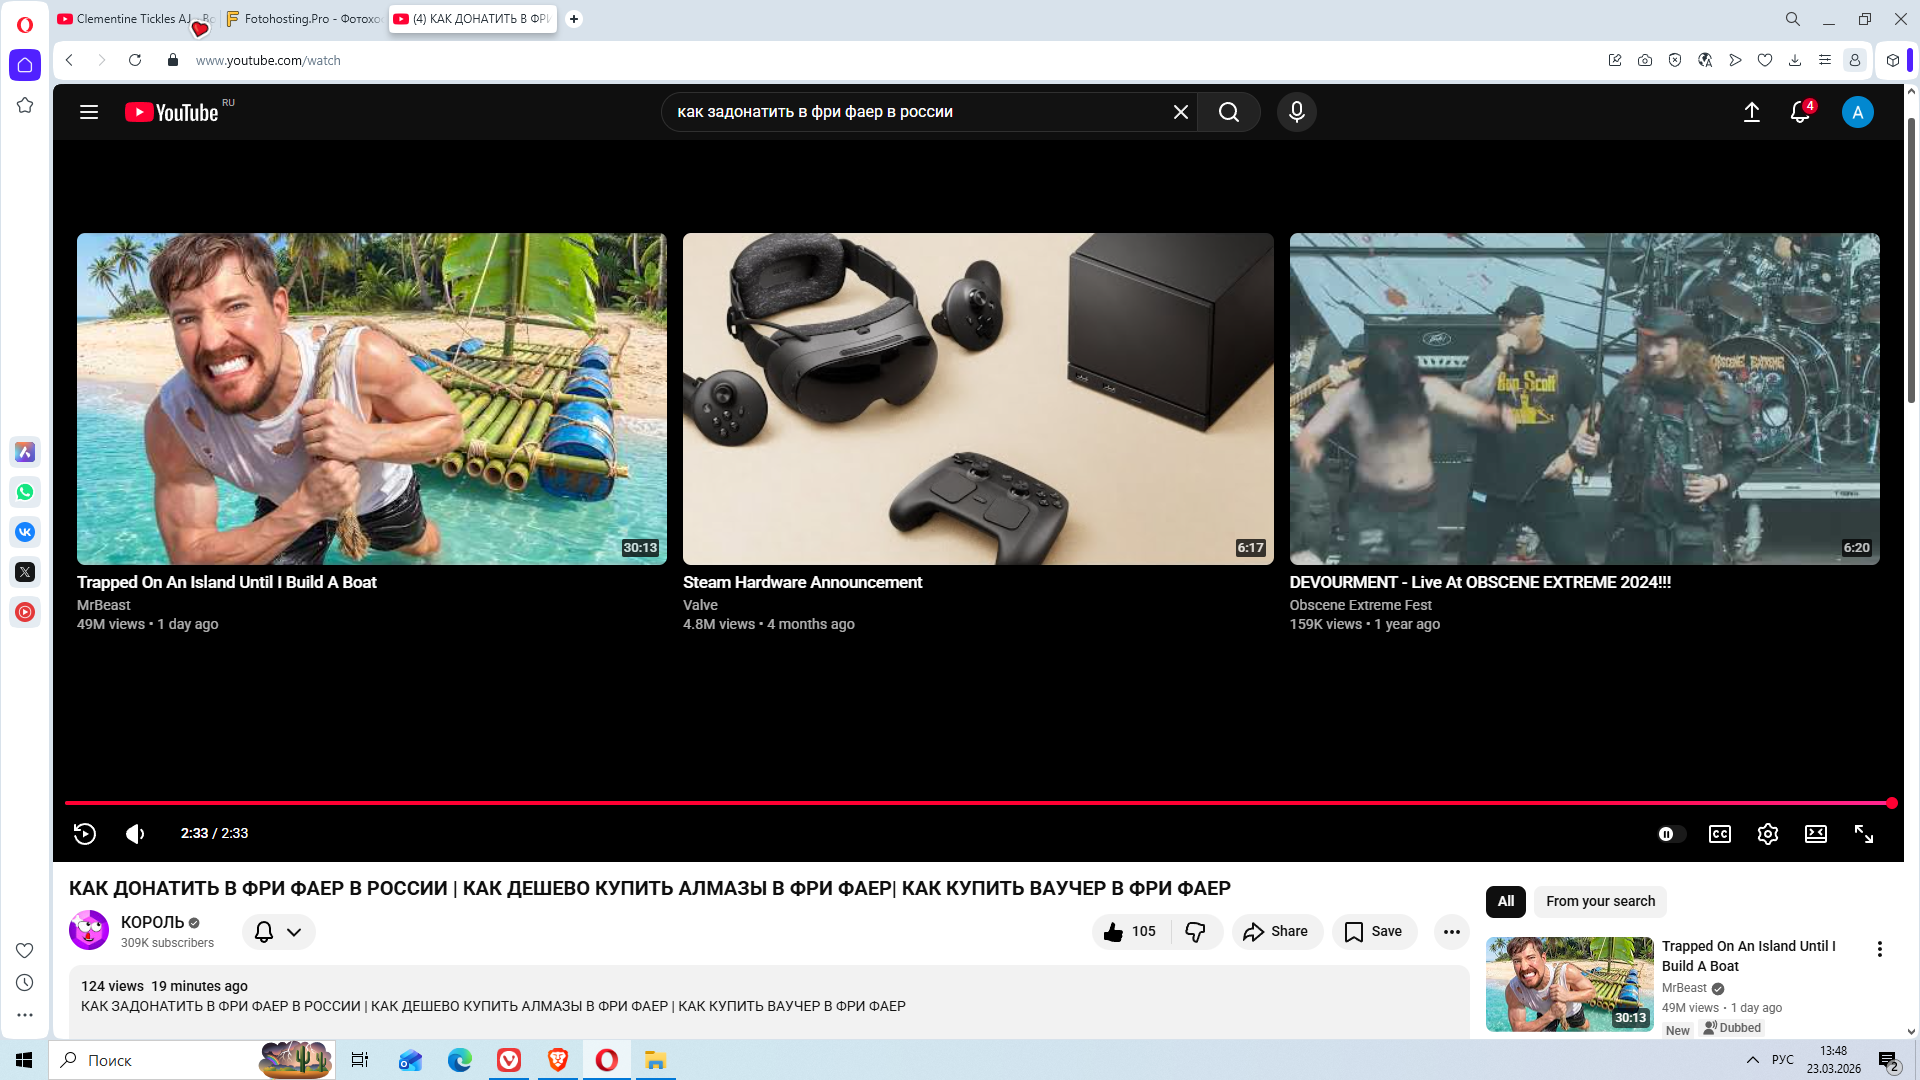The height and width of the screenshot is (1080, 1920).
Task: Toggle the autoplay switch
Action: (x=1670, y=834)
